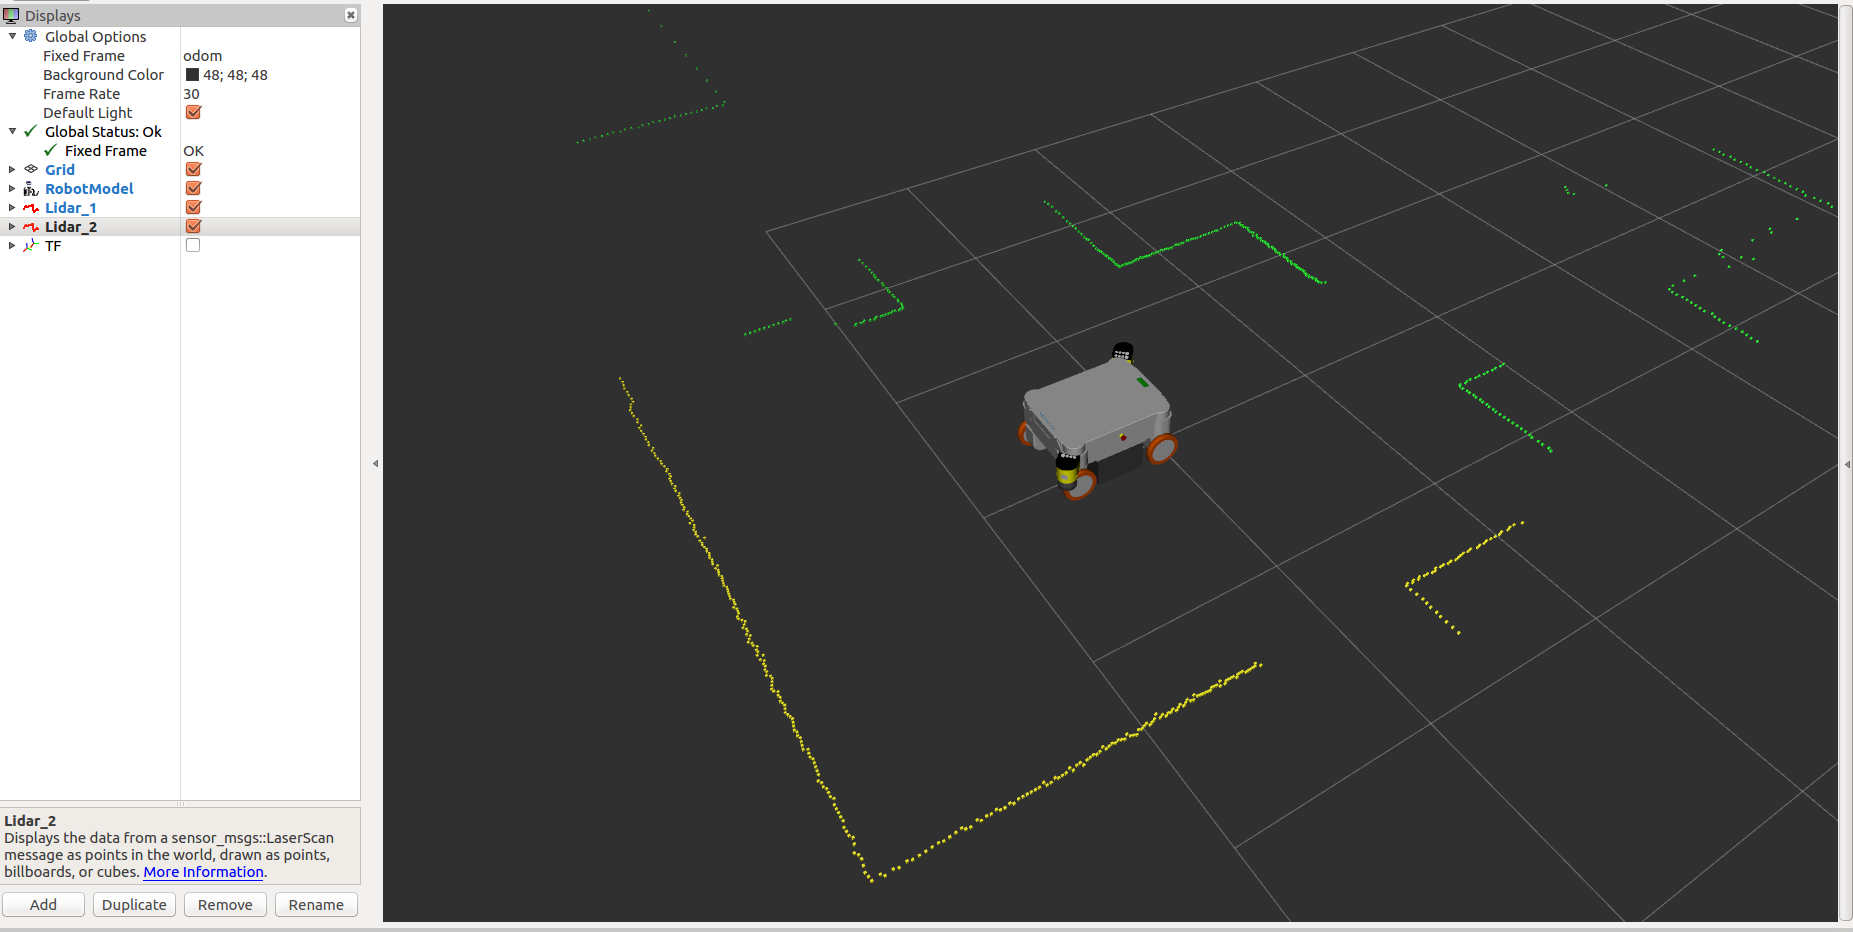Viewport: 1853px width, 932px height.
Task: Collapse the Global Status section
Action: point(12,131)
